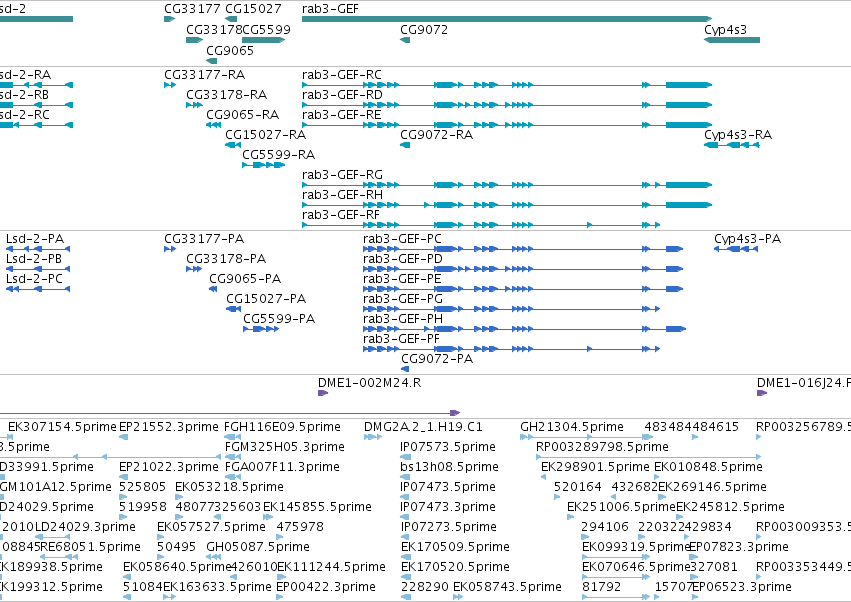Open EST EK307154.5prime
The height and width of the screenshot is (602, 851).
point(62,427)
